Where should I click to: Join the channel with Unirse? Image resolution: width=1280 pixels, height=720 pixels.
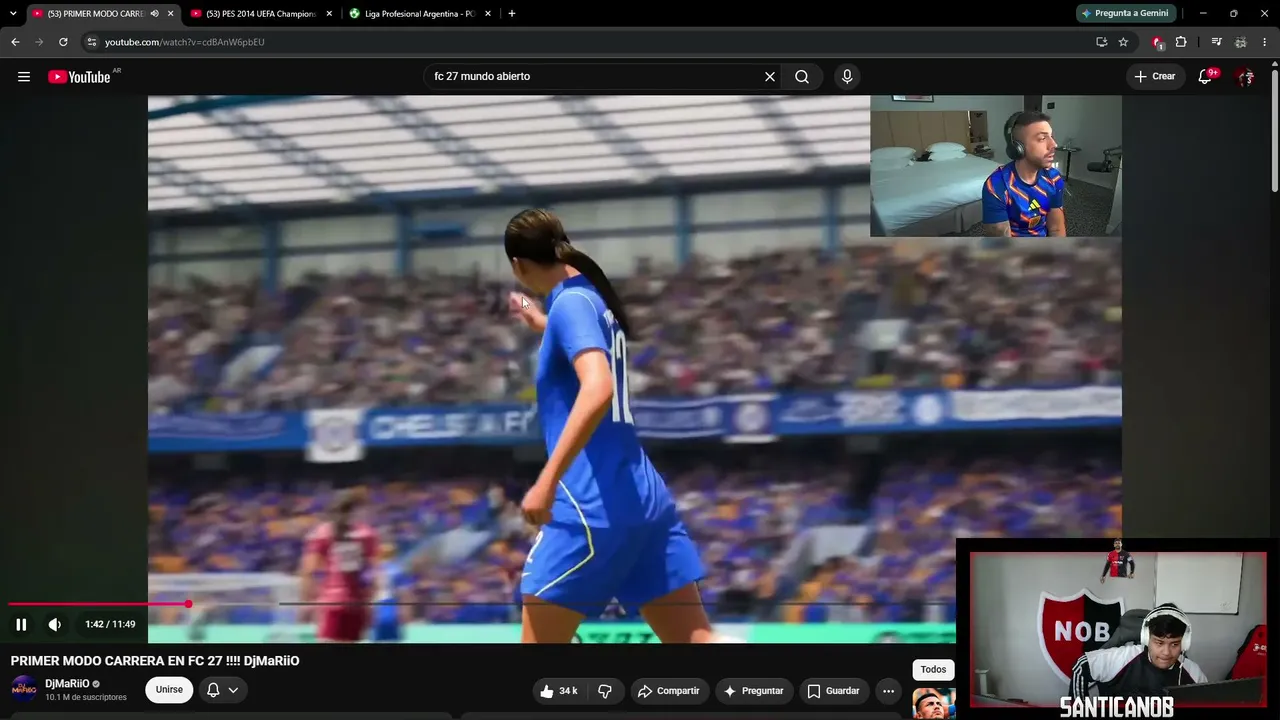[x=169, y=690]
